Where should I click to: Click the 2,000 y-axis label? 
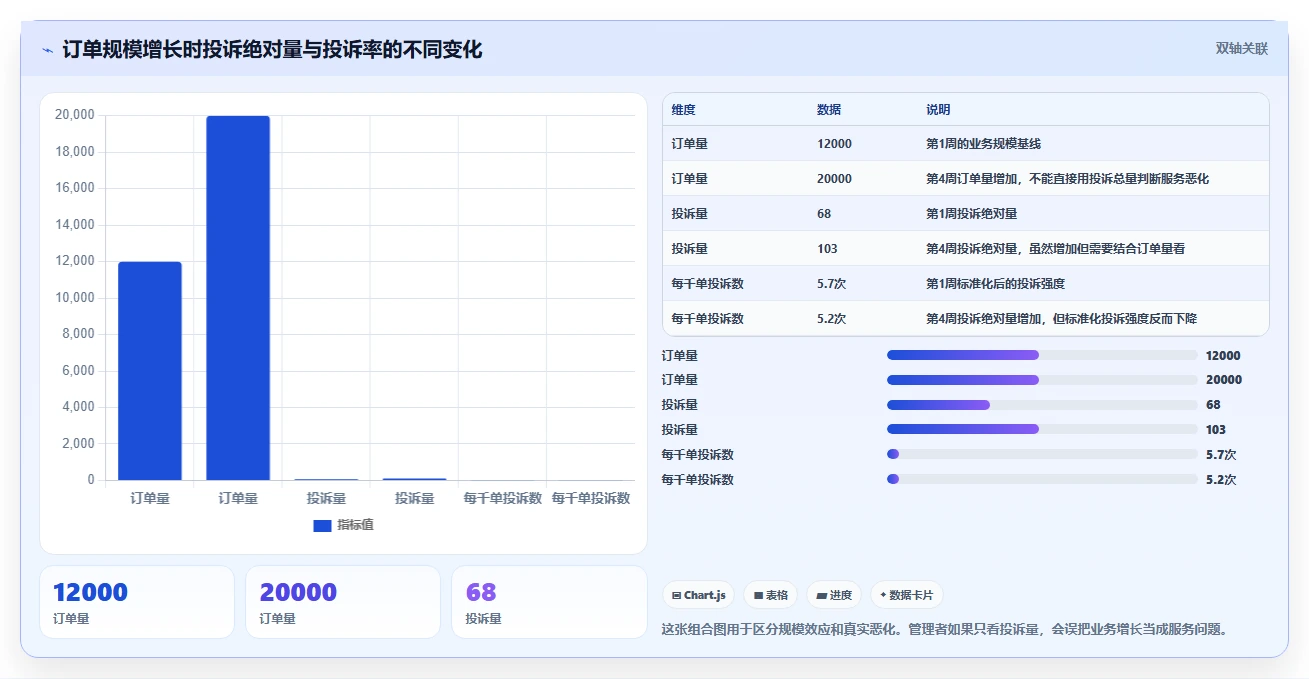click(x=78, y=444)
